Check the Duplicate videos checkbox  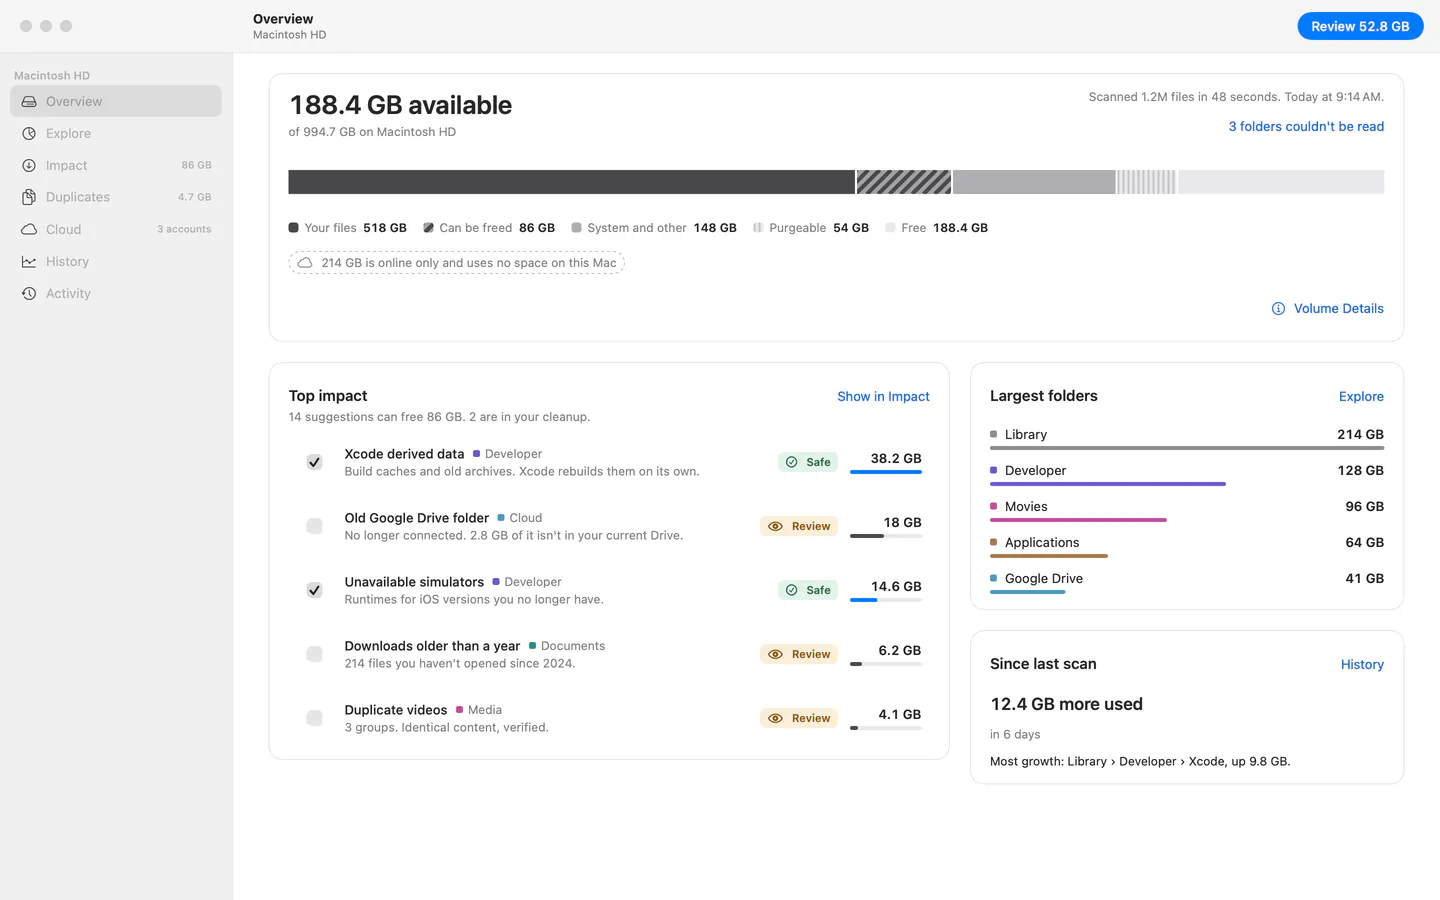(314, 718)
